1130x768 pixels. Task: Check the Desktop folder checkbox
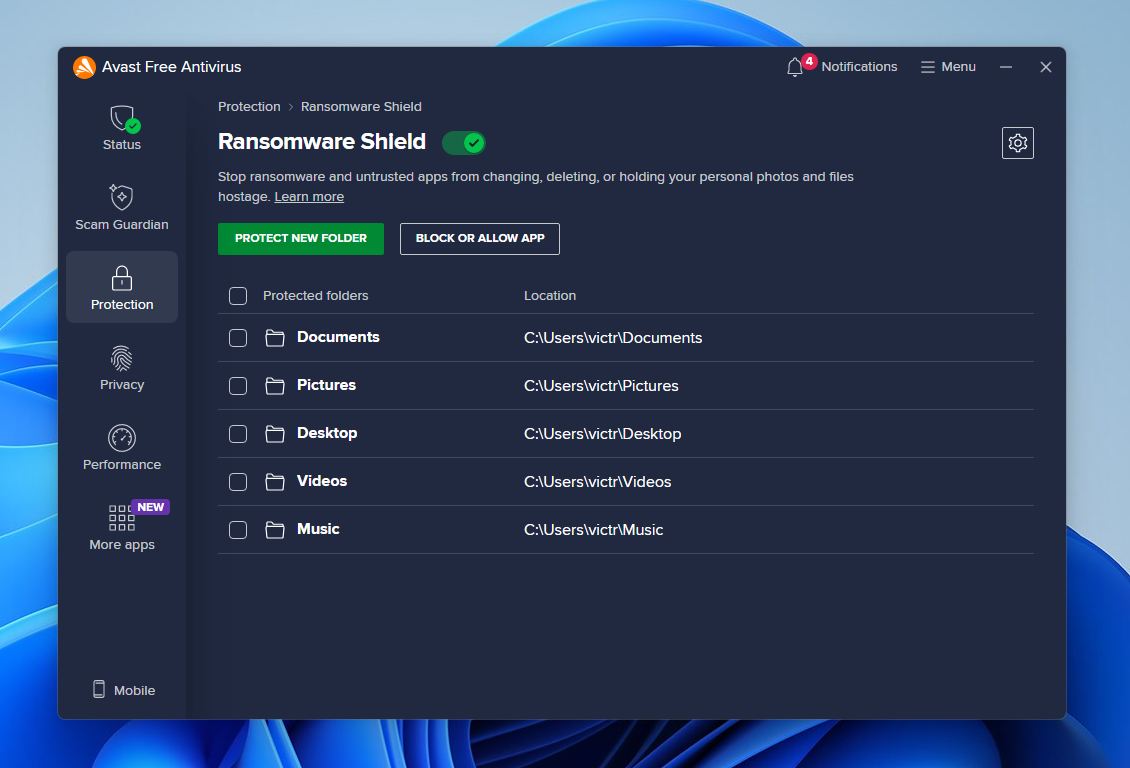coord(238,434)
